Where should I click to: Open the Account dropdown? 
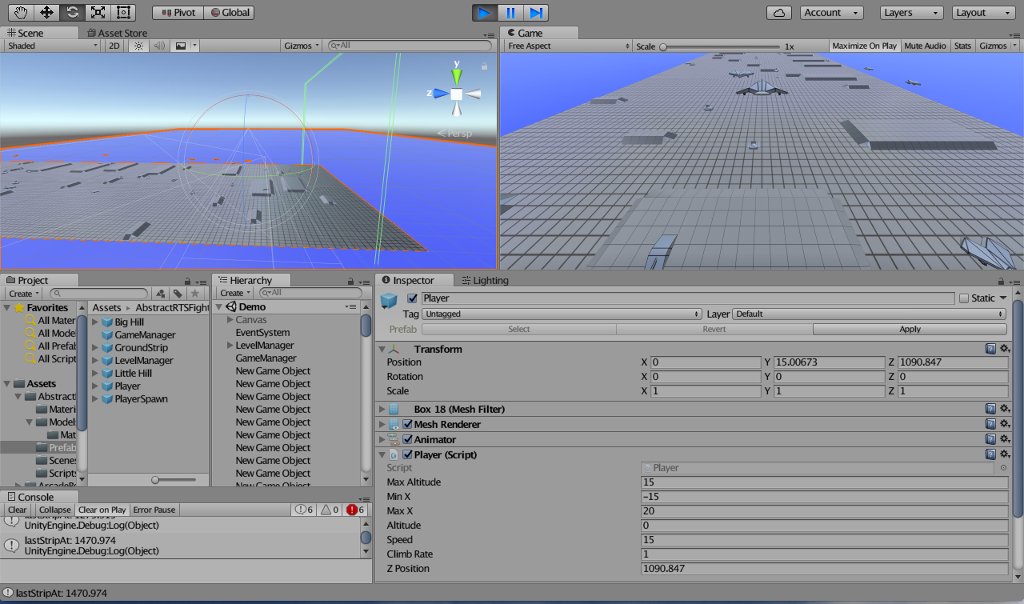[830, 12]
